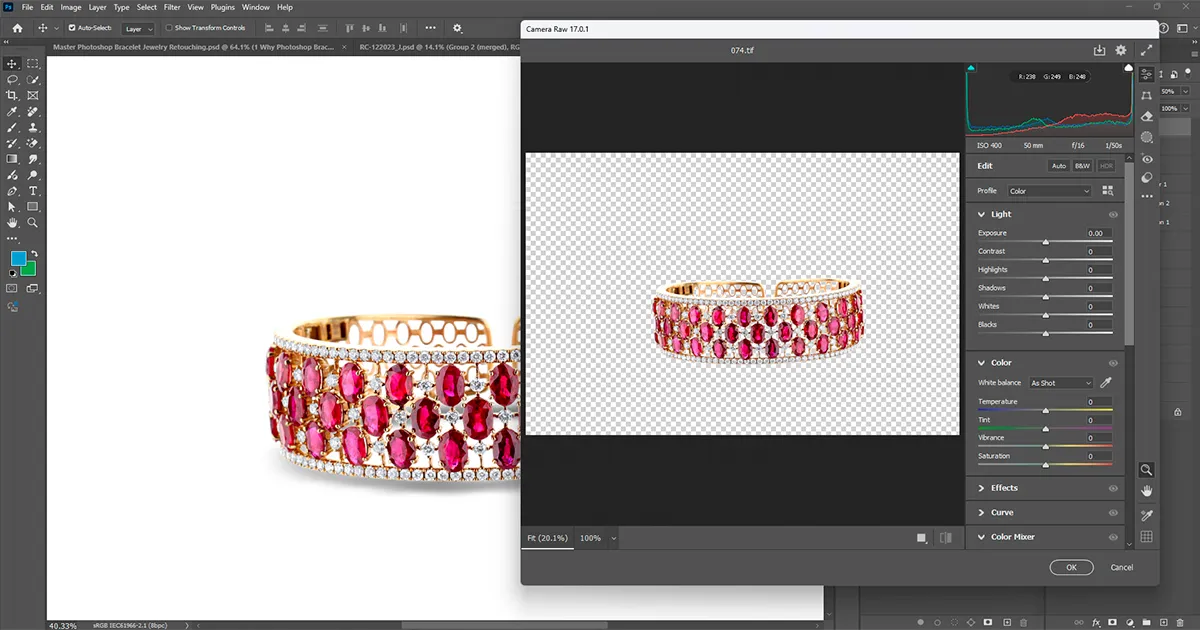The width and height of the screenshot is (1200, 630).
Task: Click the foreground color swatch
Action: click(18, 260)
